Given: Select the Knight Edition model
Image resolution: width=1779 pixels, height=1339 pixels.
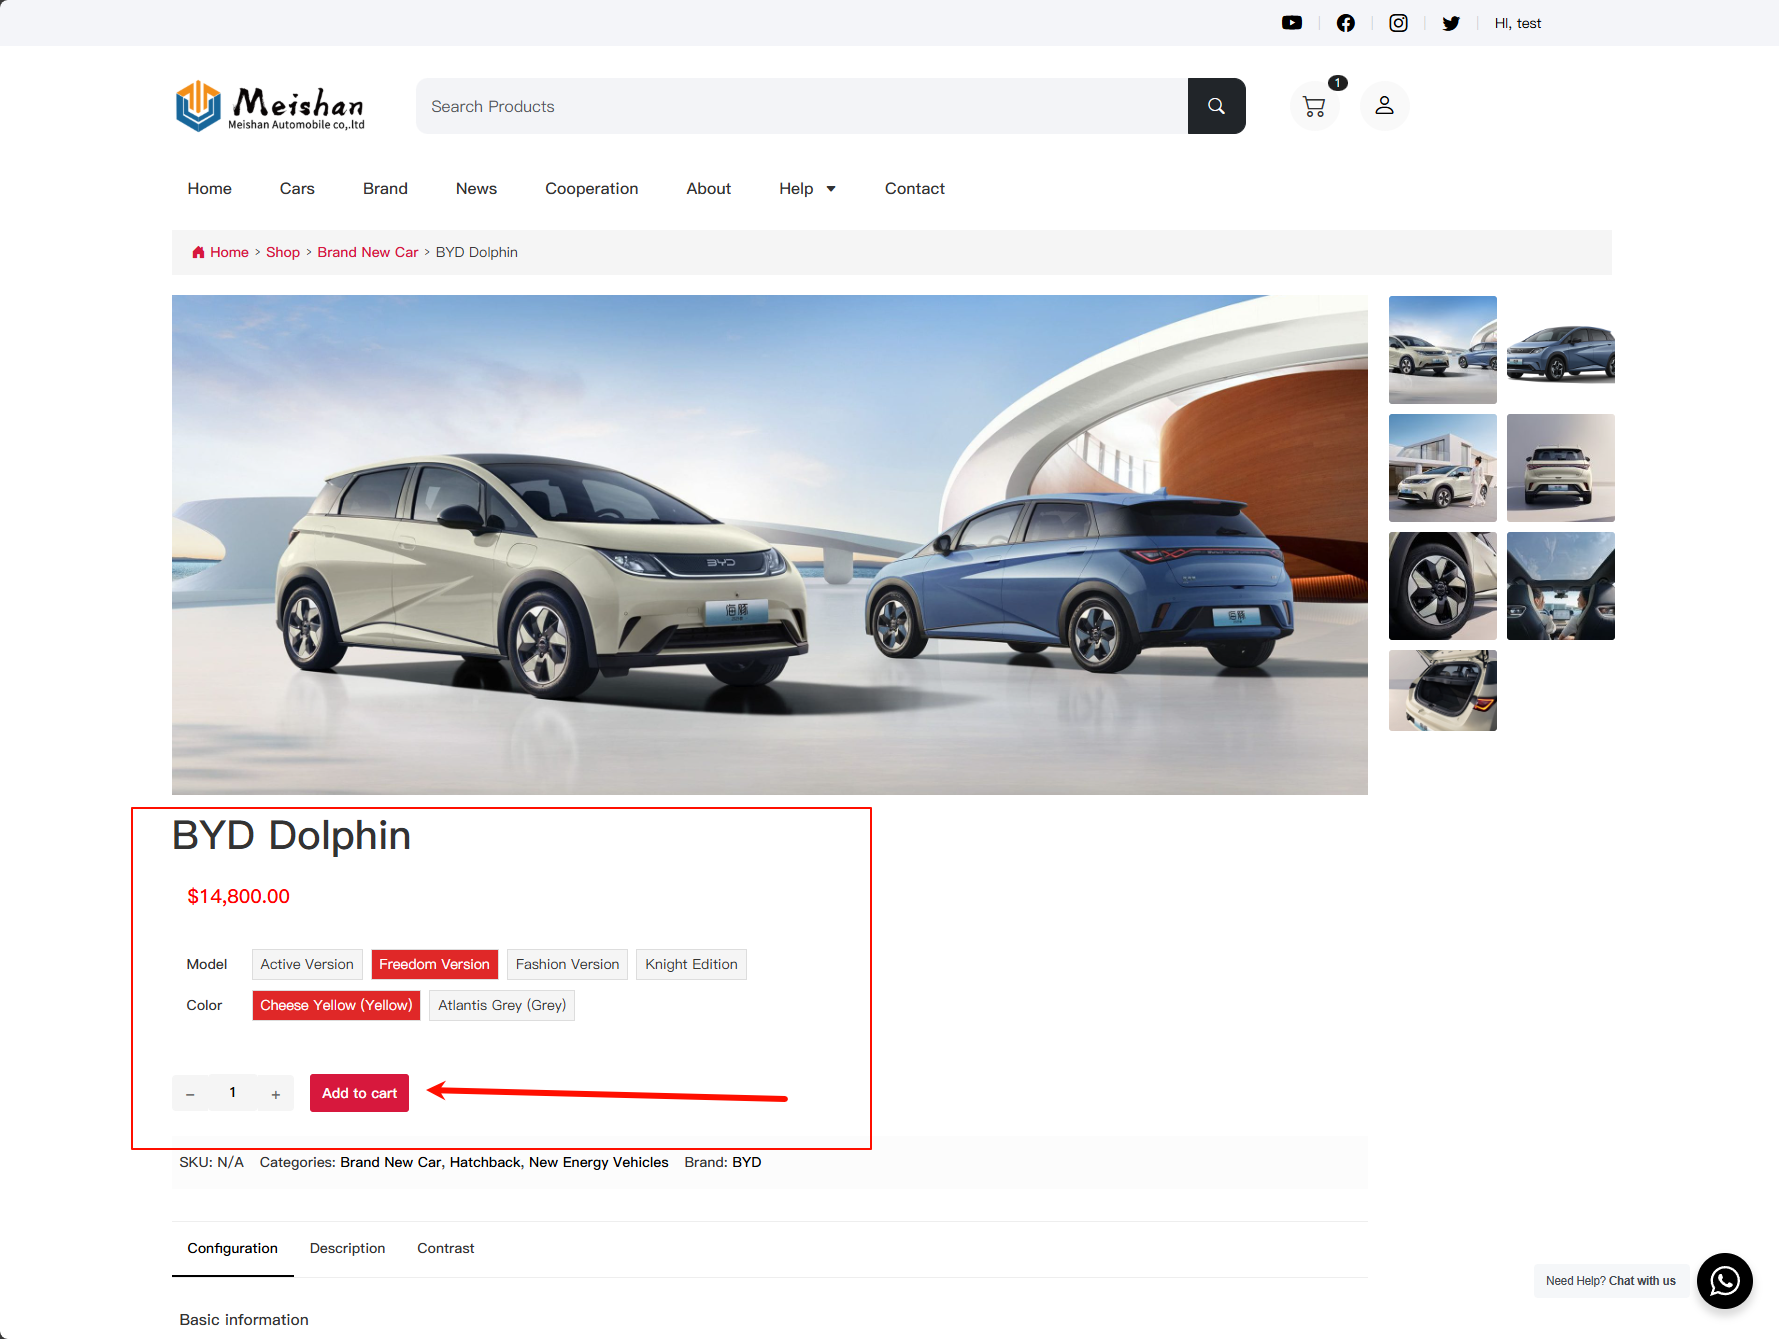Looking at the screenshot, I should [x=691, y=964].
